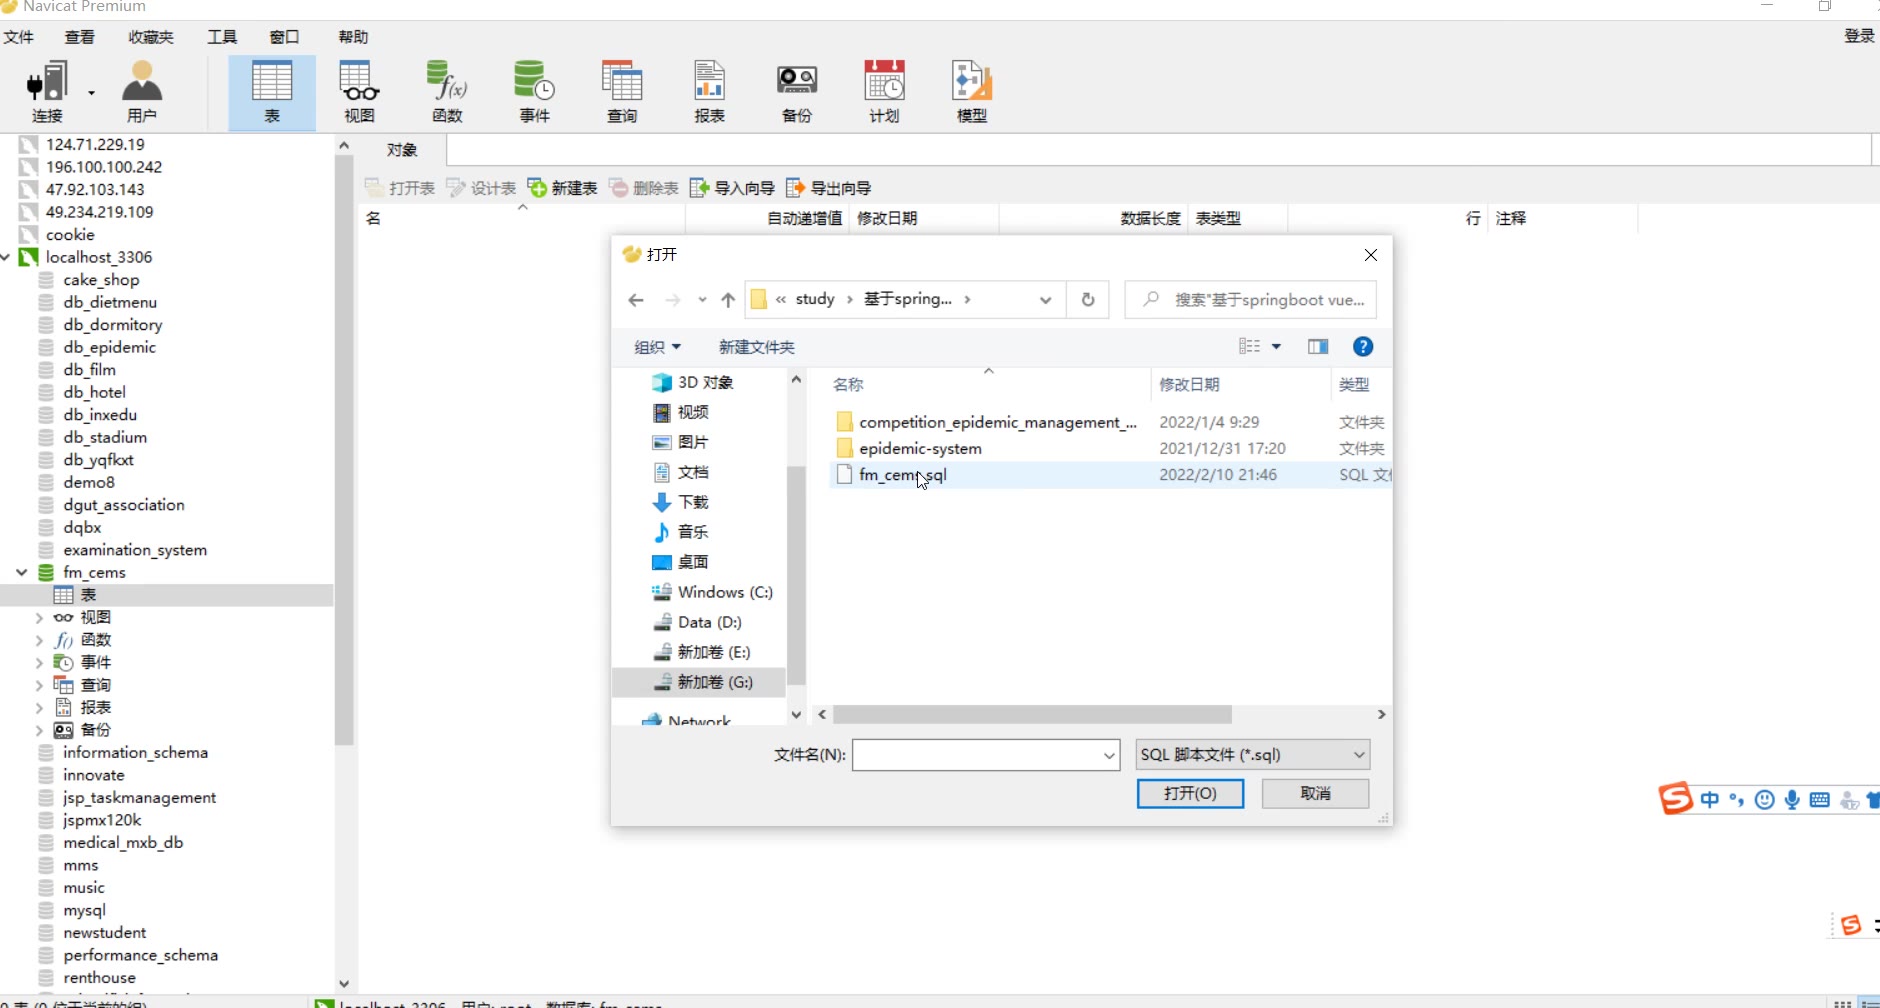Click the Cancel button in dialog
Image resolution: width=1880 pixels, height=1008 pixels.
[1315, 793]
